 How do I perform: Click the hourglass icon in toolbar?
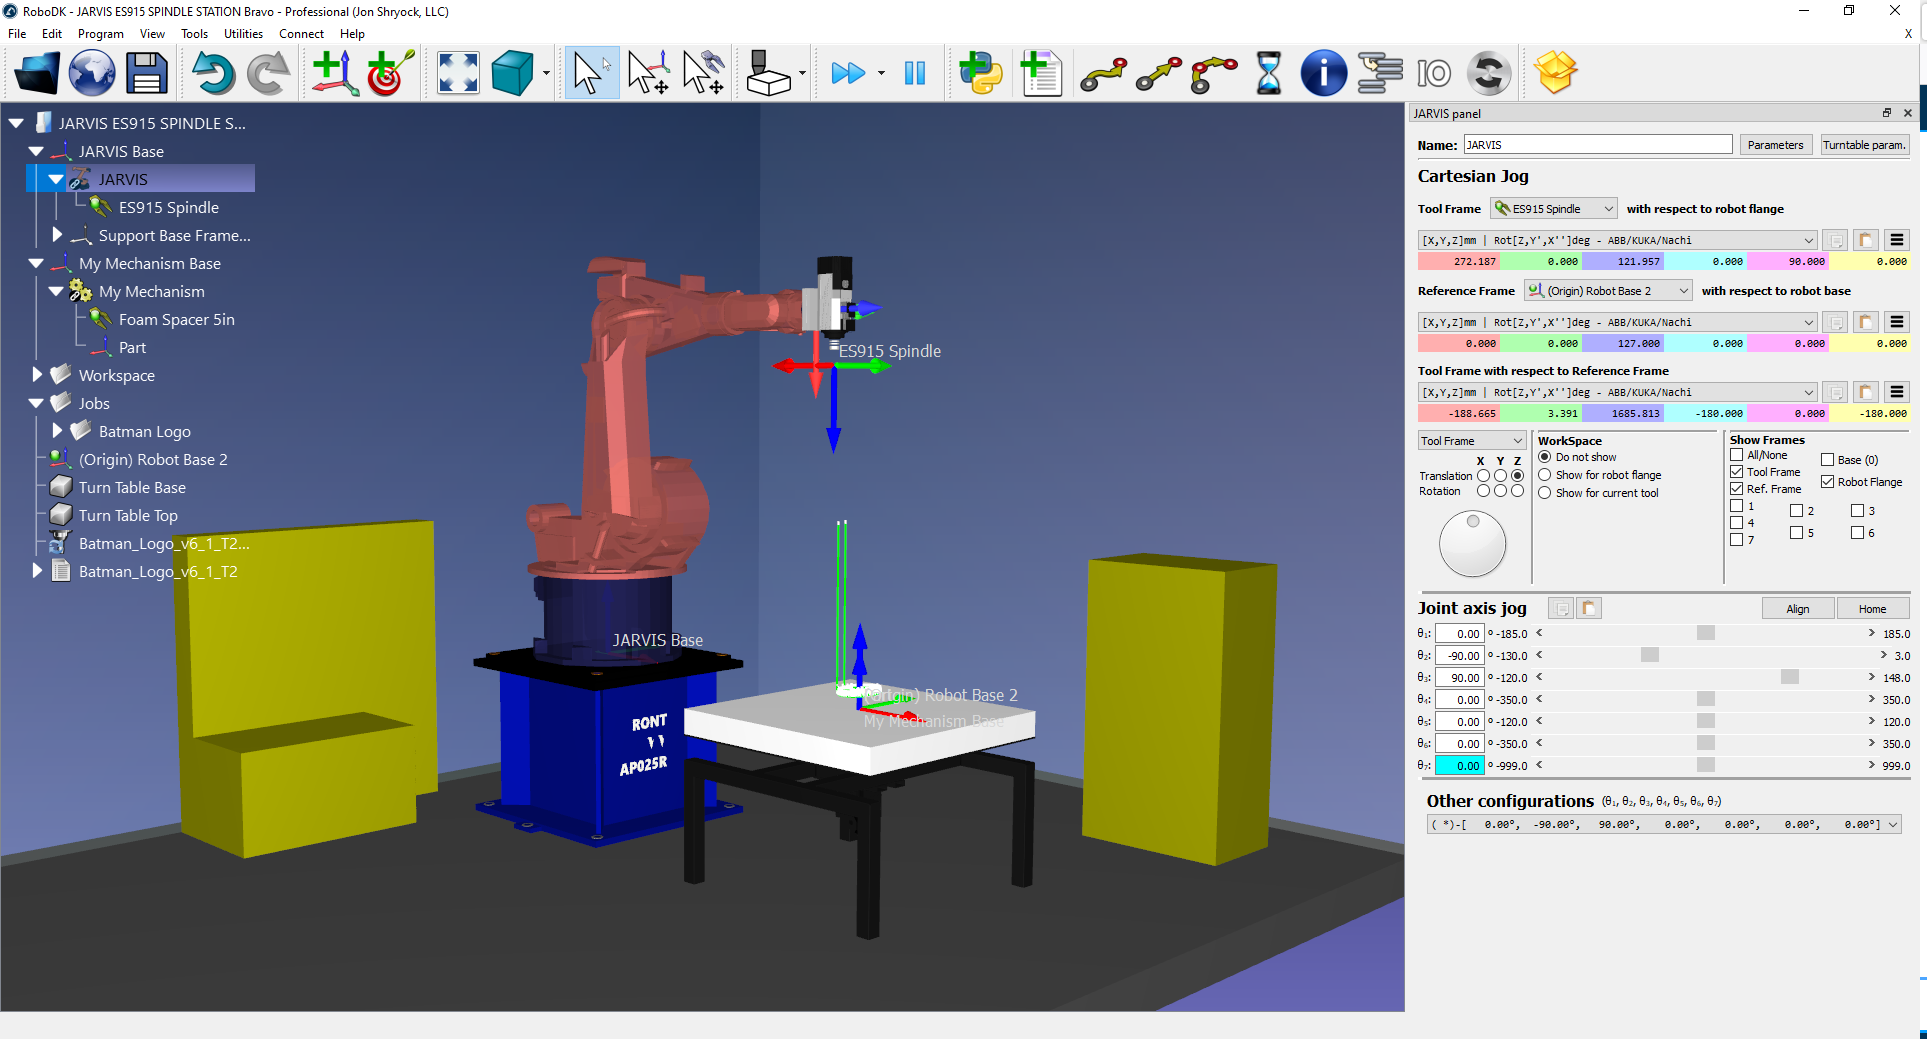(1268, 73)
